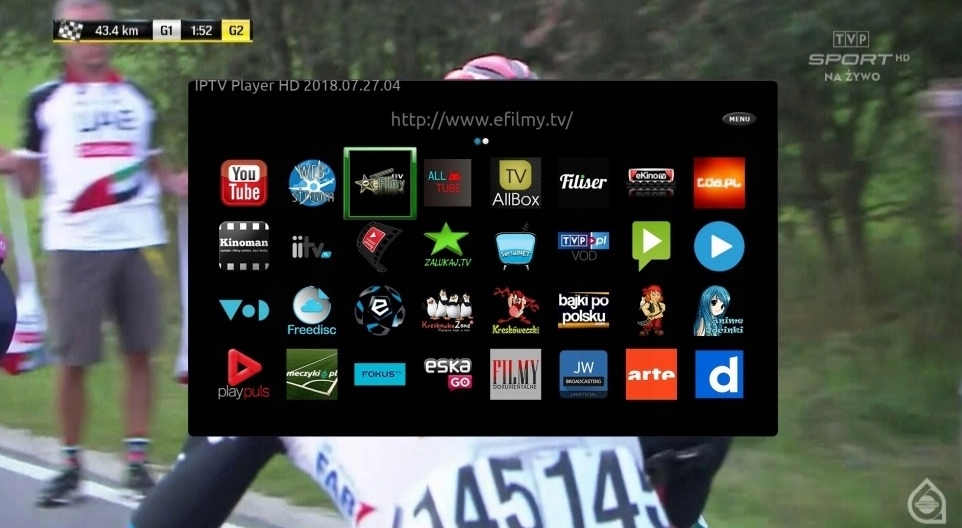962x528 pixels.
Task: Select the Web Stream icon
Action: point(312,182)
